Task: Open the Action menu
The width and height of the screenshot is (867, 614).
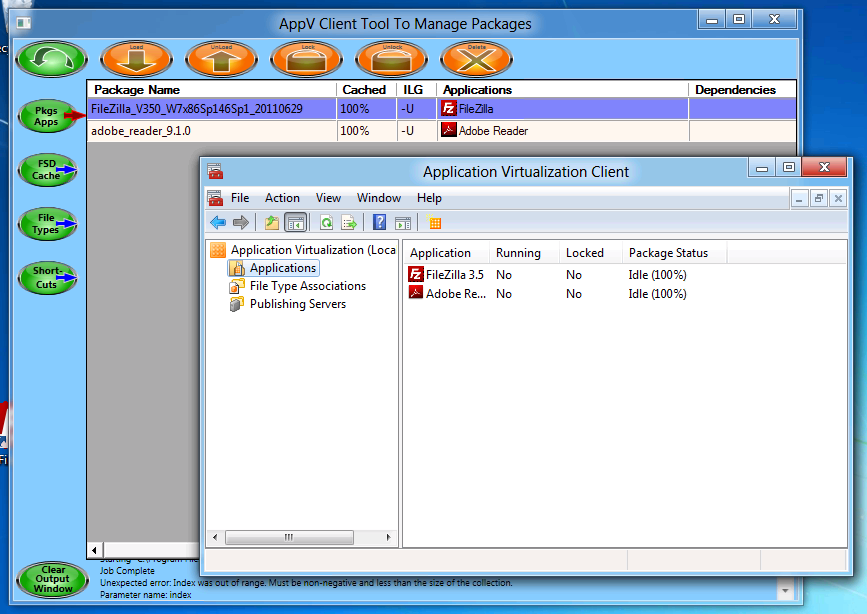Action: 282,198
